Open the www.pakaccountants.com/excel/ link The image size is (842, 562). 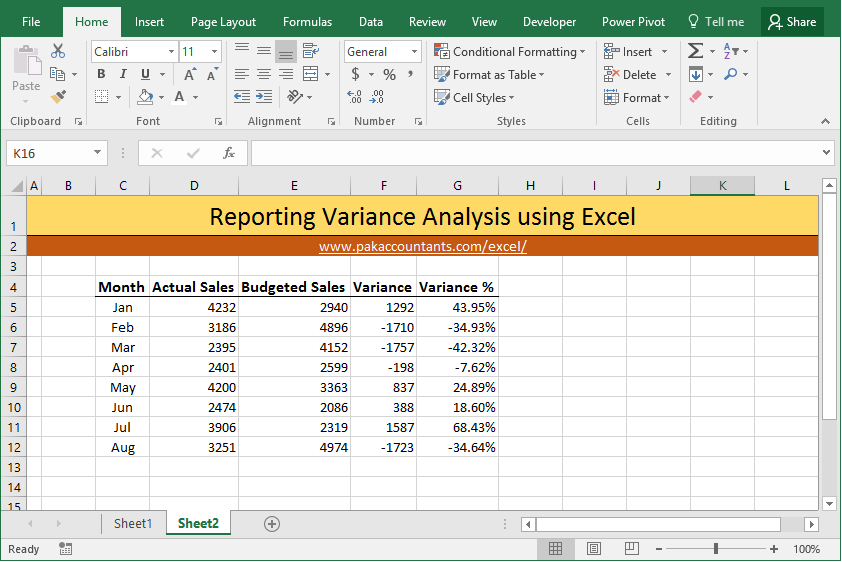pos(423,246)
